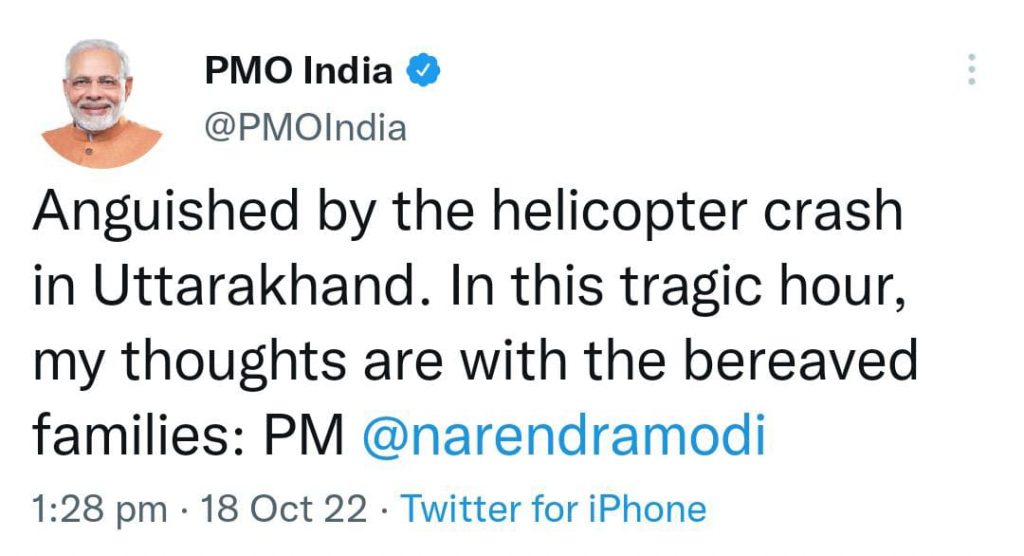The height and width of the screenshot is (556, 1024).
Task: Click the Twitter for iPhone source link
Action: click(x=553, y=510)
